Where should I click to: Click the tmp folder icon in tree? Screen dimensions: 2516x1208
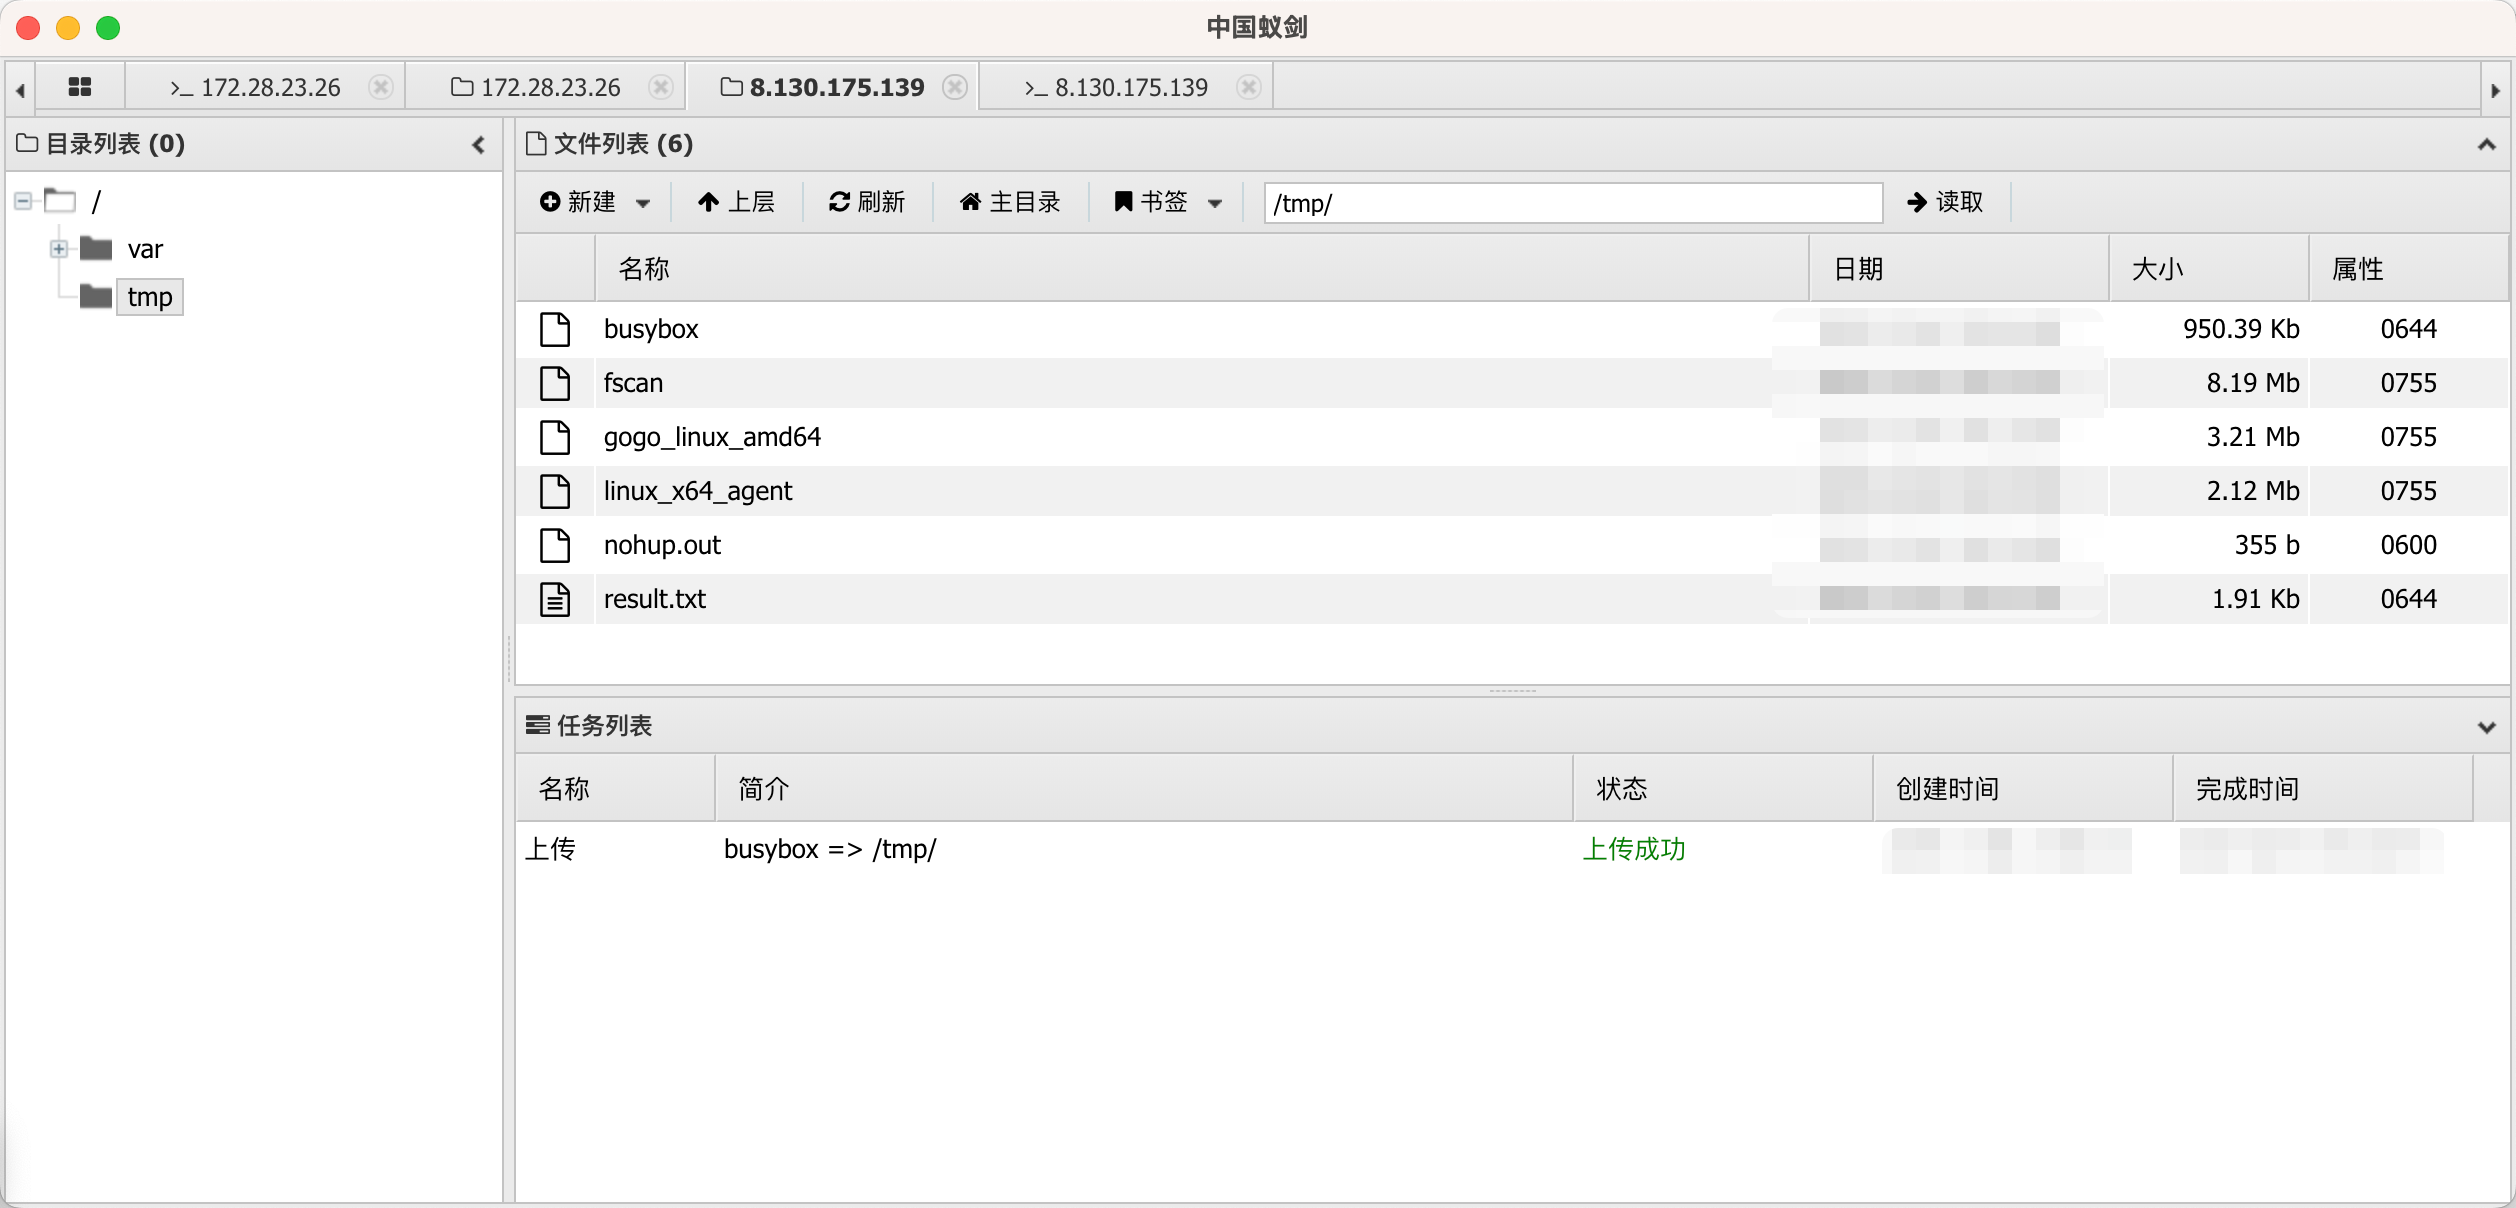tap(96, 297)
